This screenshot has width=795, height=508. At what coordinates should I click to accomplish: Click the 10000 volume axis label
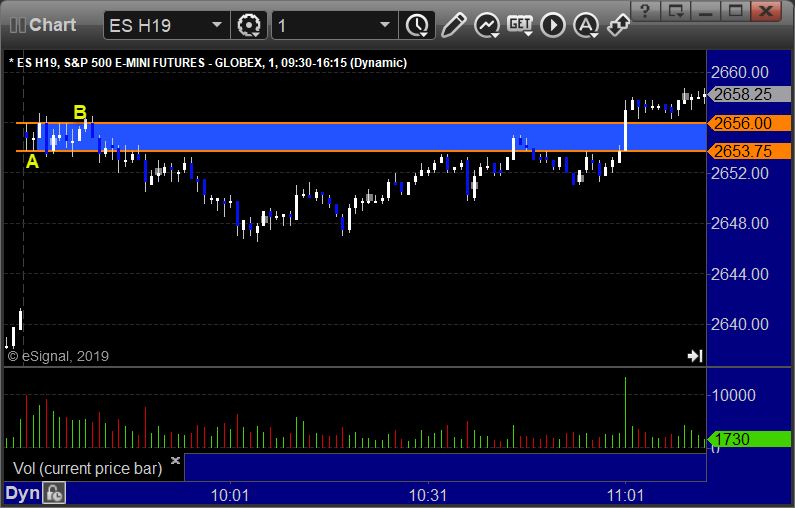pos(734,395)
